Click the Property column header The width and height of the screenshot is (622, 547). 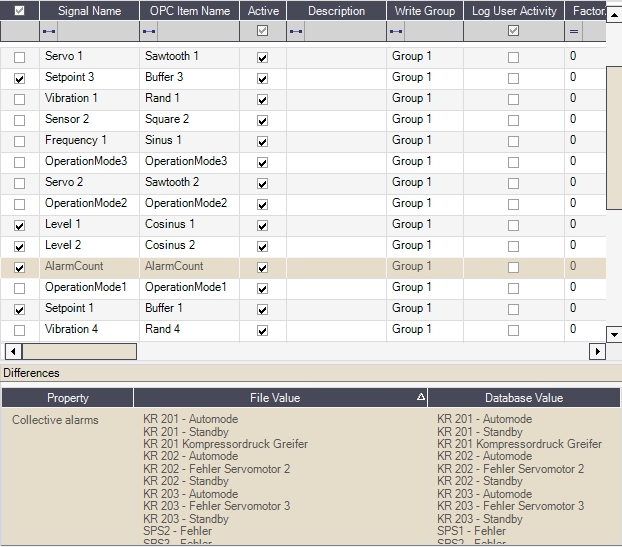[x=67, y=398]
